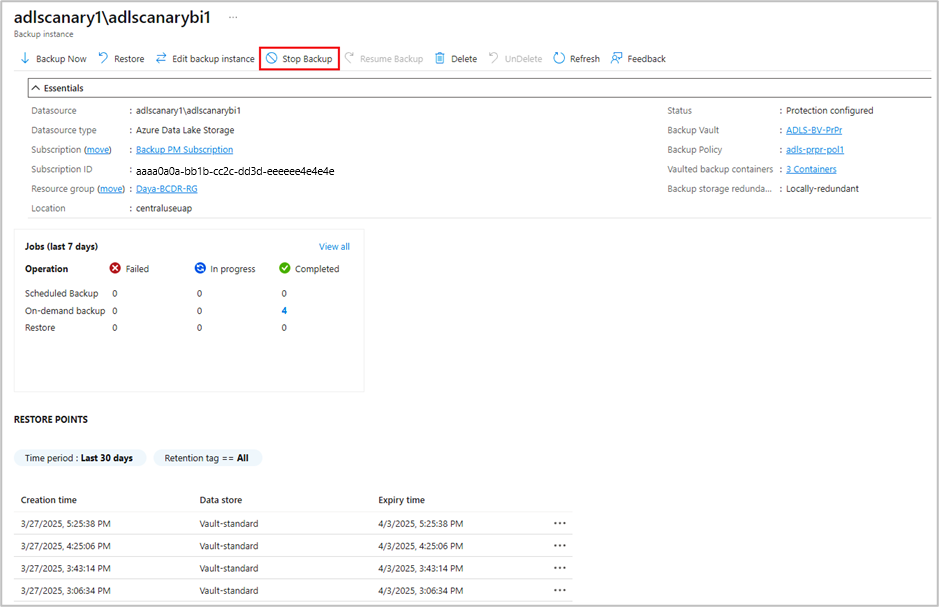Open the Retention tag All filter
Image resolution: width=939 pixels, height=607 pixels.
coord(207,458)
